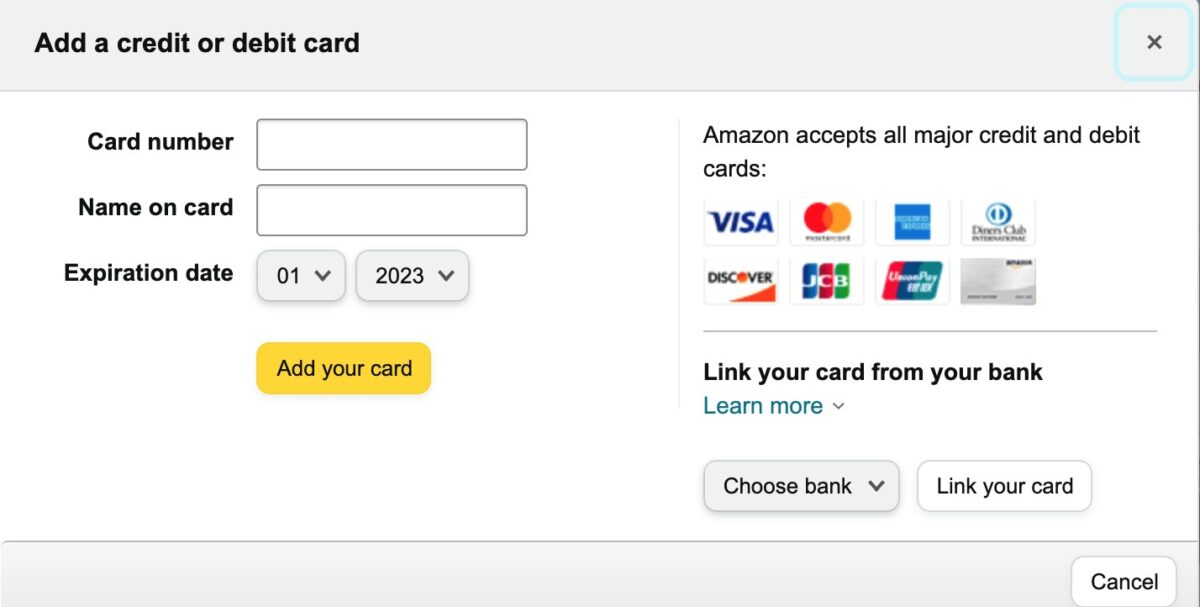Viewport: 1200px width, 607px height.
Task: Click the Mastercard logo
Action: tap(827, 222)
